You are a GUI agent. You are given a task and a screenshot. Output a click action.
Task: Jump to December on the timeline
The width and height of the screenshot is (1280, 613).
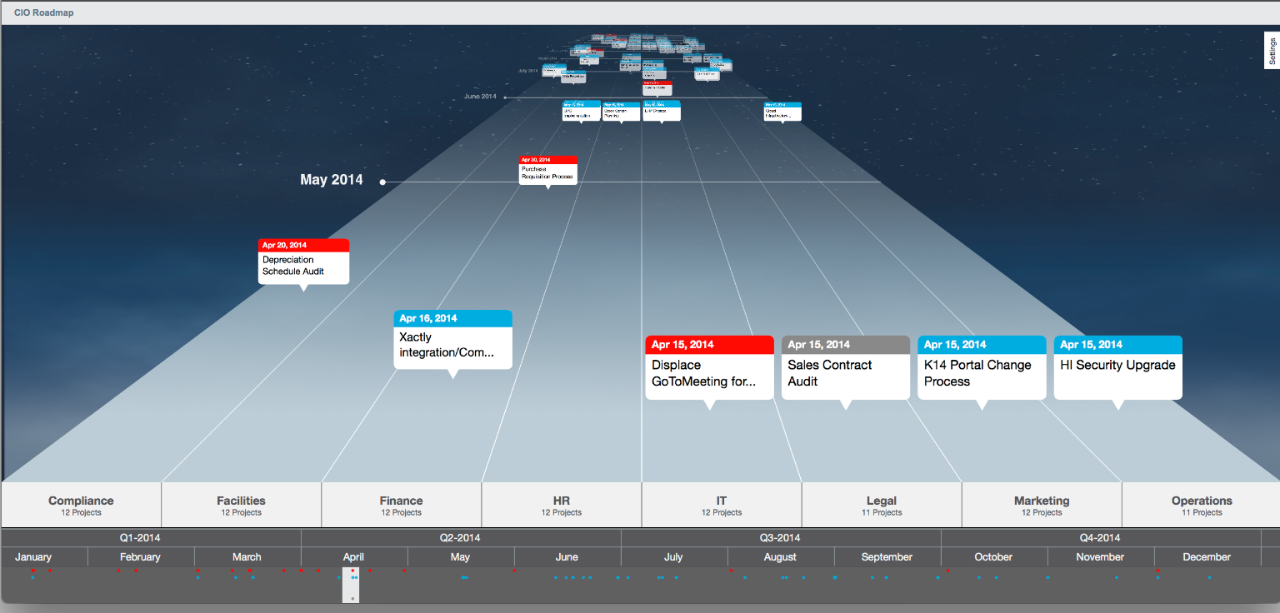click(x=1207, y=557)
